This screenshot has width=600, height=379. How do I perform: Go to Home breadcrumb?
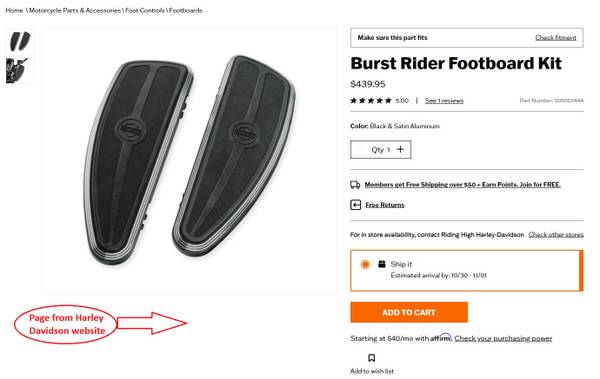click(14, 10)
